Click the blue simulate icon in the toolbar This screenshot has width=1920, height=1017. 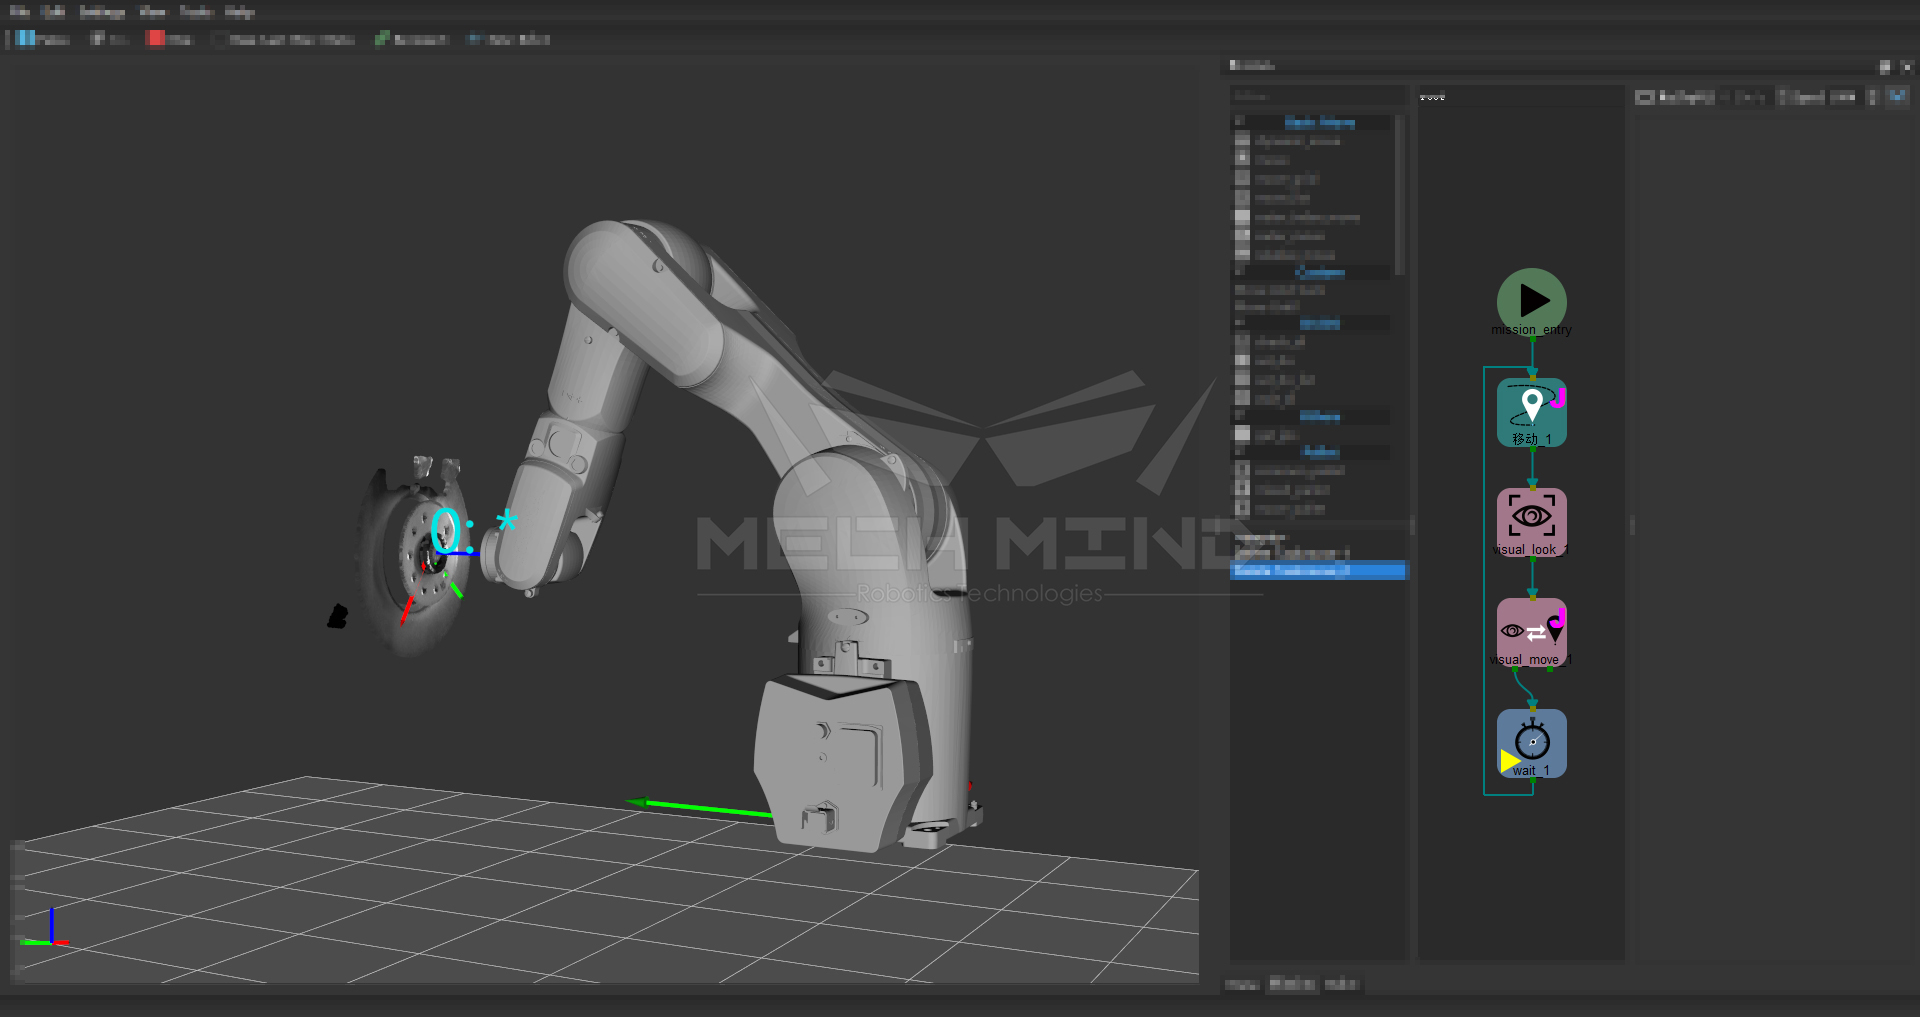(x=25, y=38)
